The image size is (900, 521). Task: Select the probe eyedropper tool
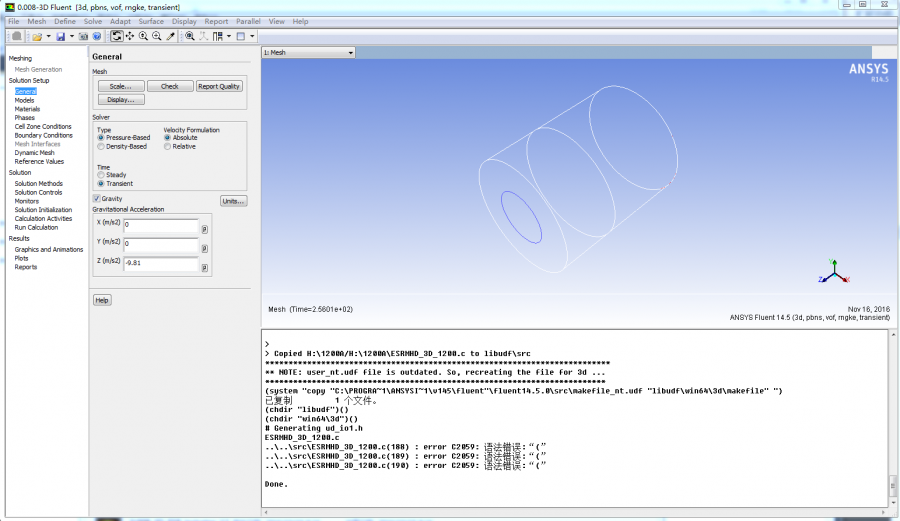pos(170,36)
